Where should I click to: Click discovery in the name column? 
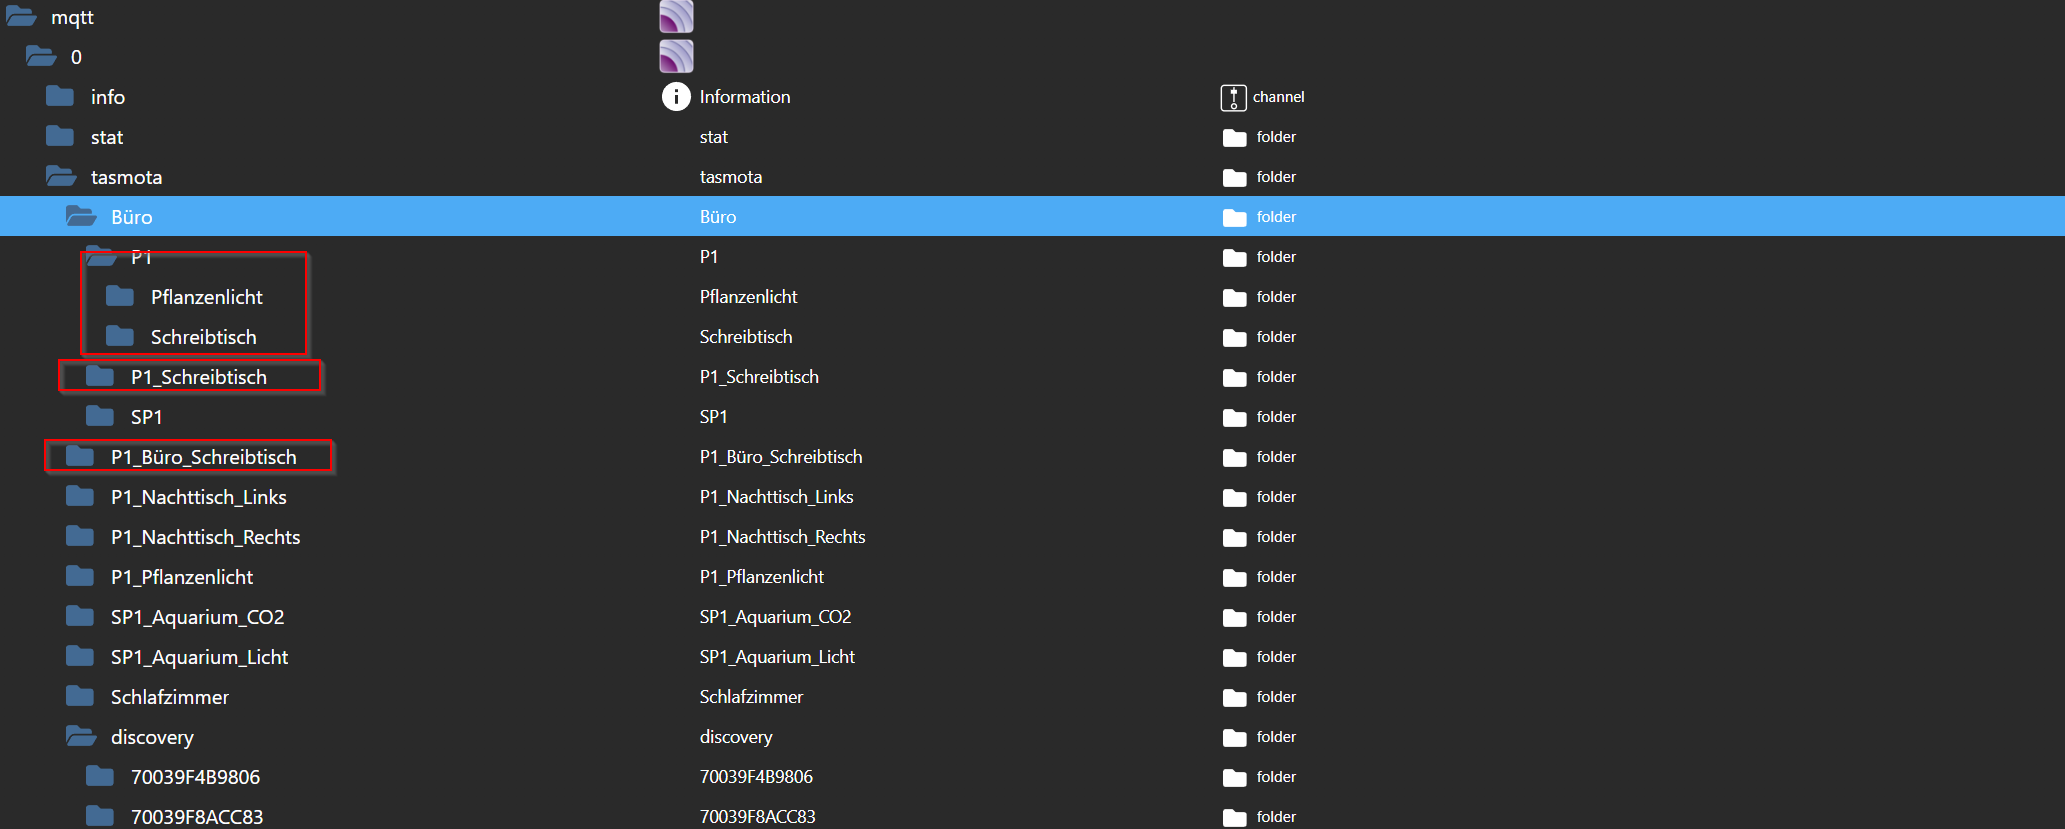click(736, 737)
